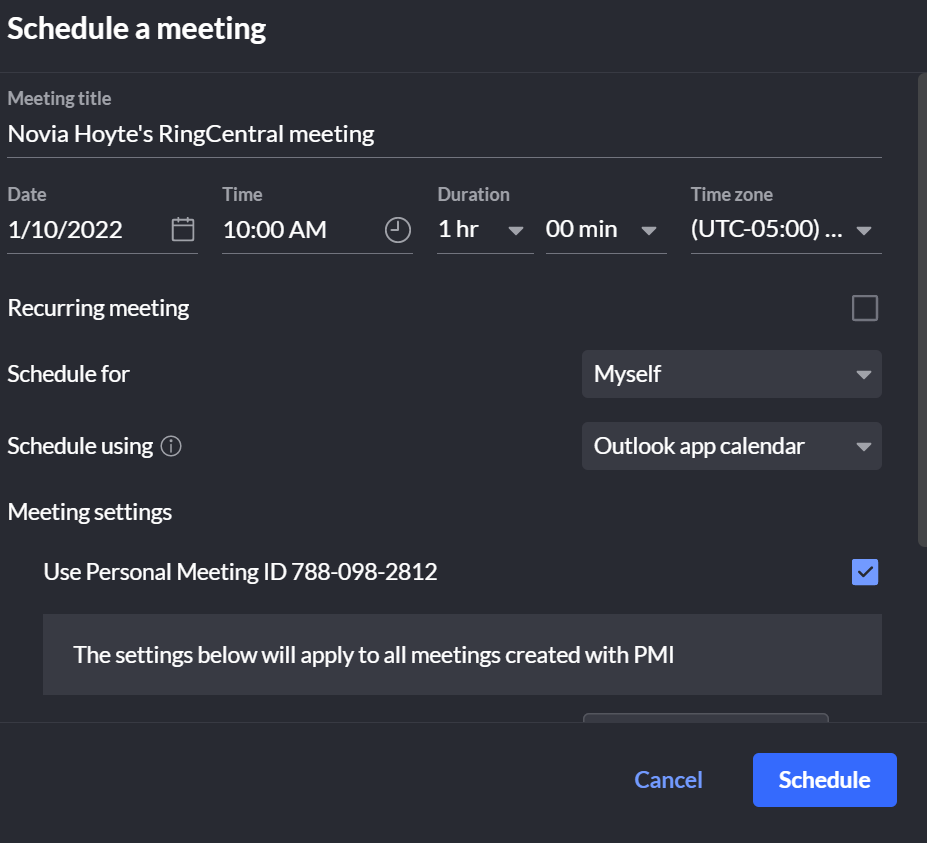Image resolution: width=927 pixels, height=843 pixels.
Task: Open the Schedule for Myself dropdown
Action: point(731,374)
